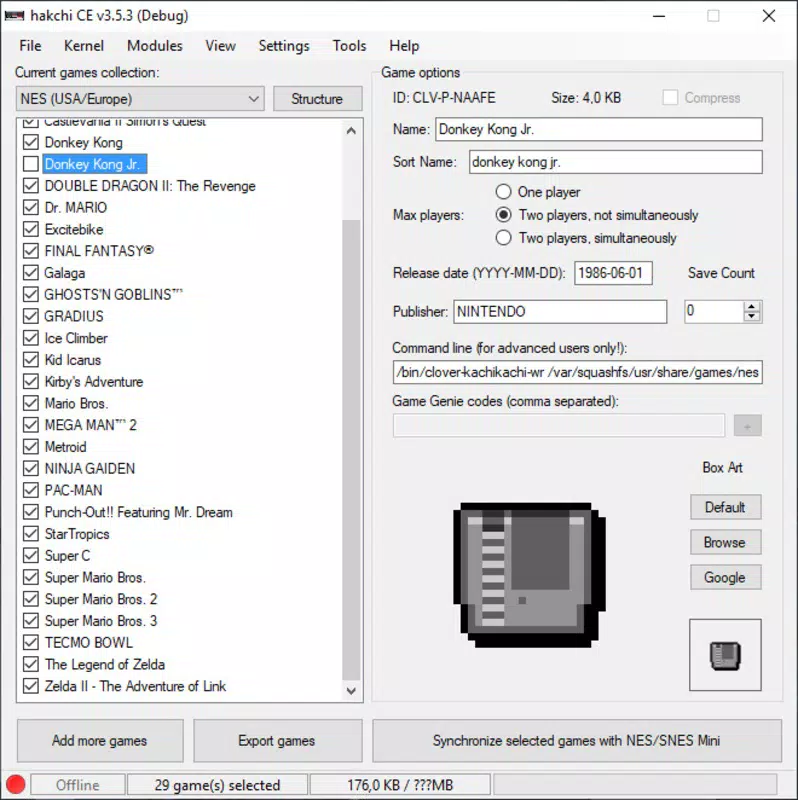798x800 pixels.
Task: Click the Publisher field
Action: point(560,311)
